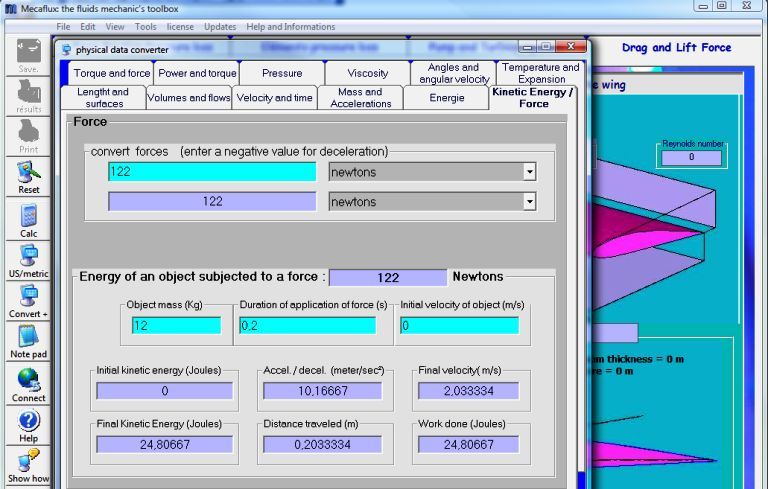Open the first force unit dropdown arrow

coord(529,172)
